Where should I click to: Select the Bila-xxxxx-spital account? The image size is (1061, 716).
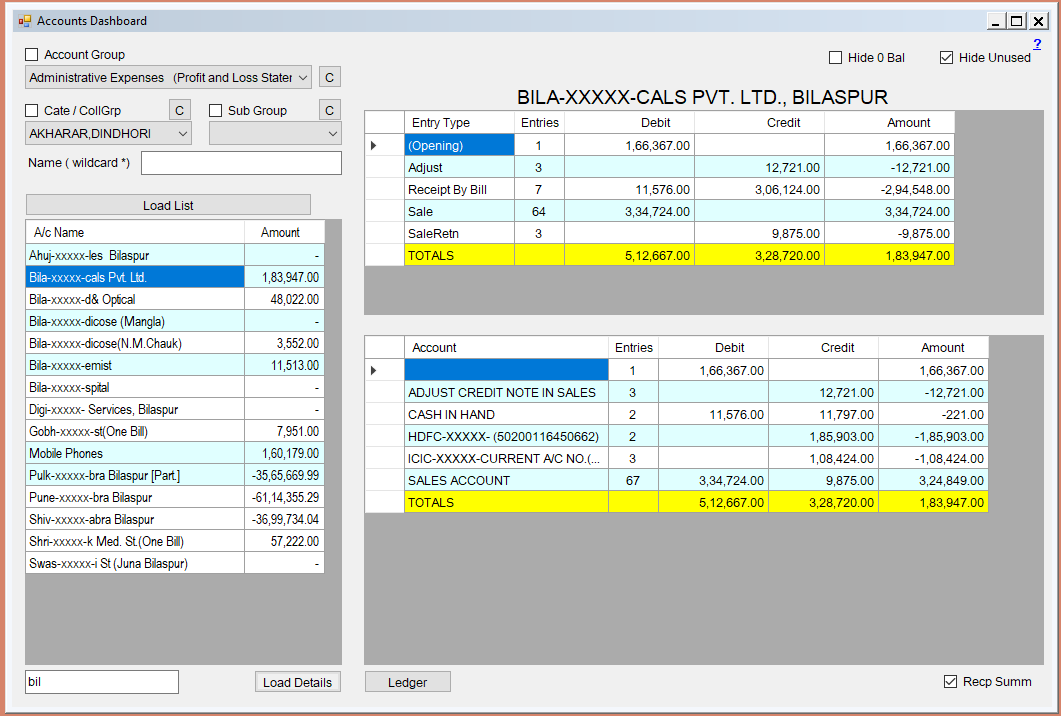175,387
